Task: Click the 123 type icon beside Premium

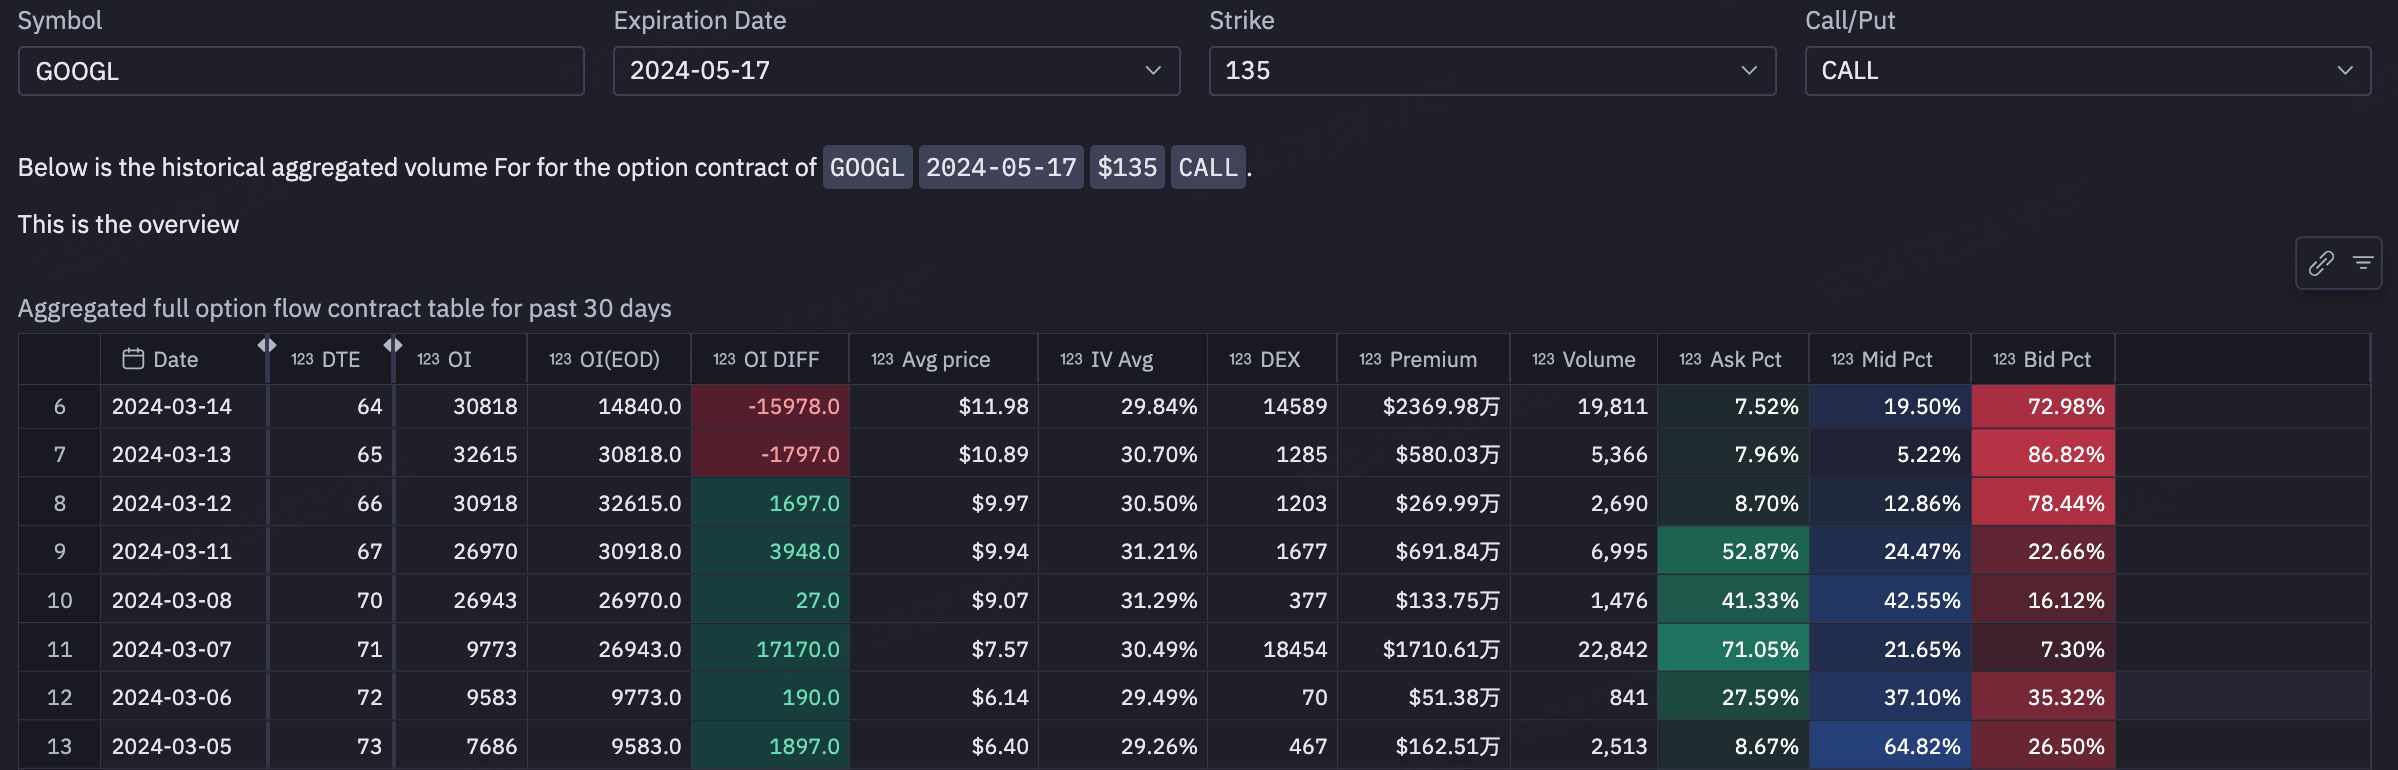Action: (x=1370, y=359)
